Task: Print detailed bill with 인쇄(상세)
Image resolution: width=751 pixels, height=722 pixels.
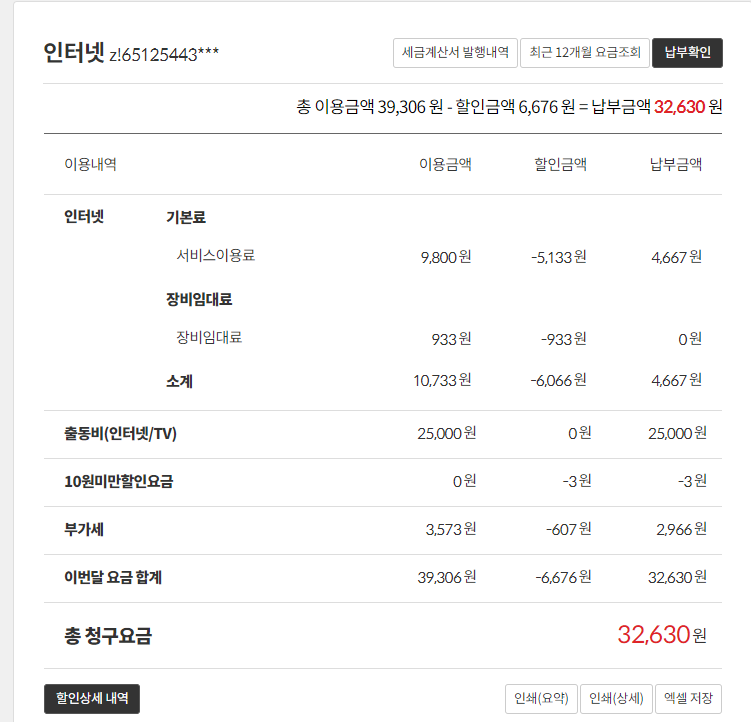Action: (x=616, y=699)
